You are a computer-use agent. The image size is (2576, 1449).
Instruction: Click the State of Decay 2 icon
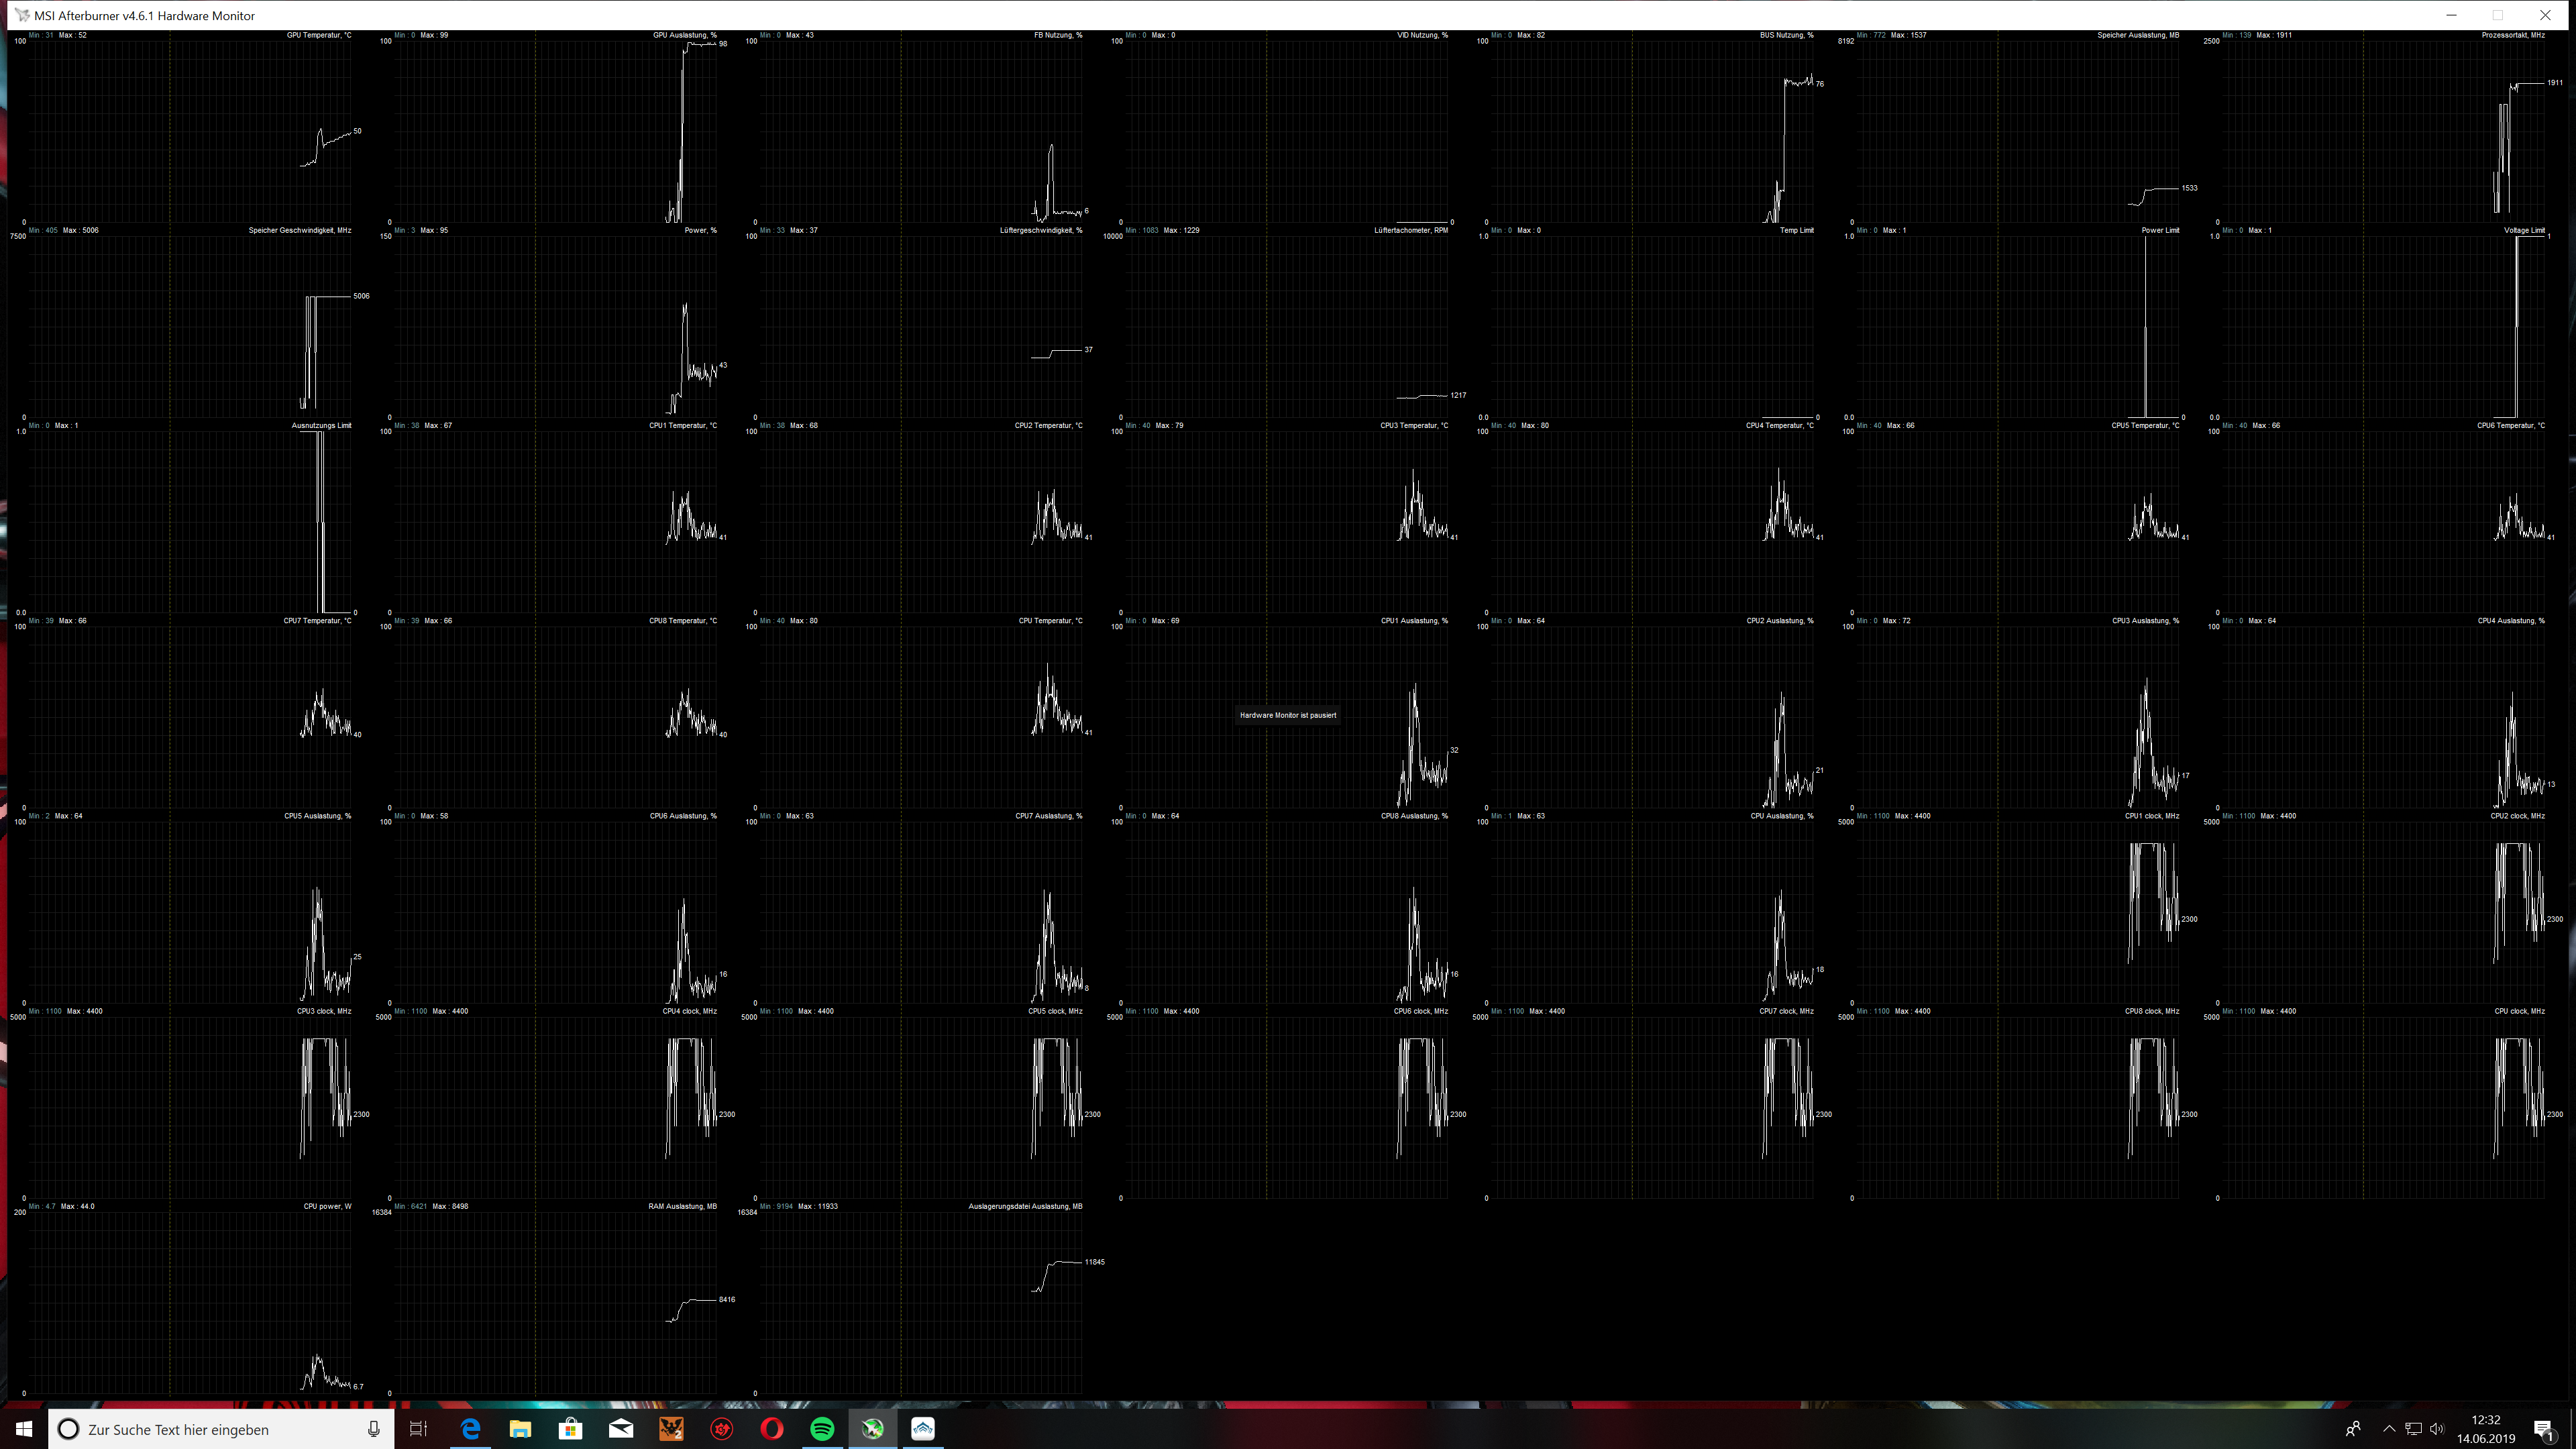(671, 1429)
